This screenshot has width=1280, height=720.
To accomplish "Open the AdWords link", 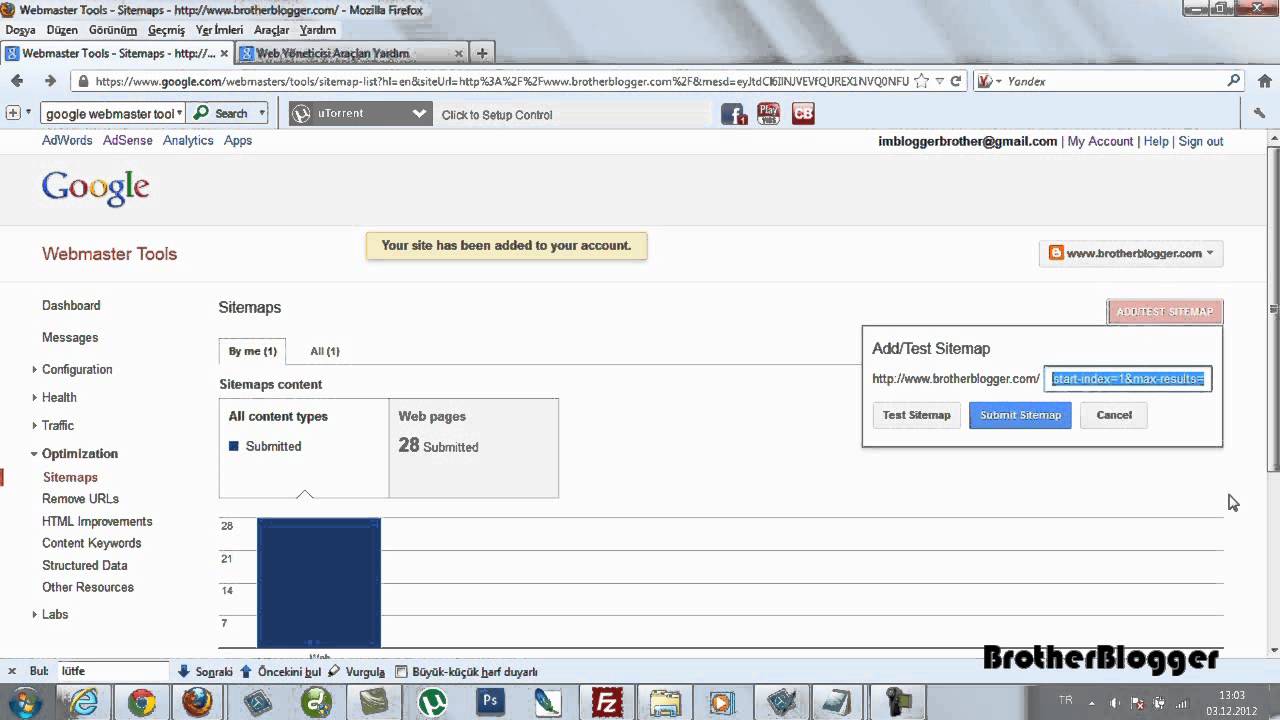I will coord(67,140).
